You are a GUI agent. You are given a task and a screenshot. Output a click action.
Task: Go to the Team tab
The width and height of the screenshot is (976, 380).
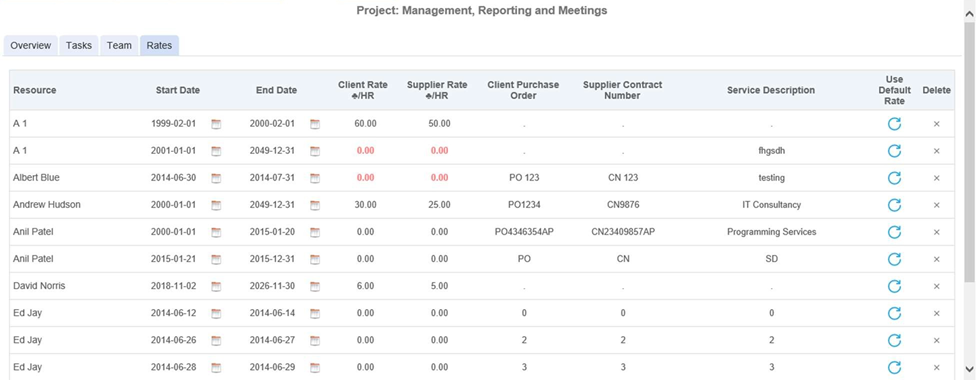pos(119,45)
